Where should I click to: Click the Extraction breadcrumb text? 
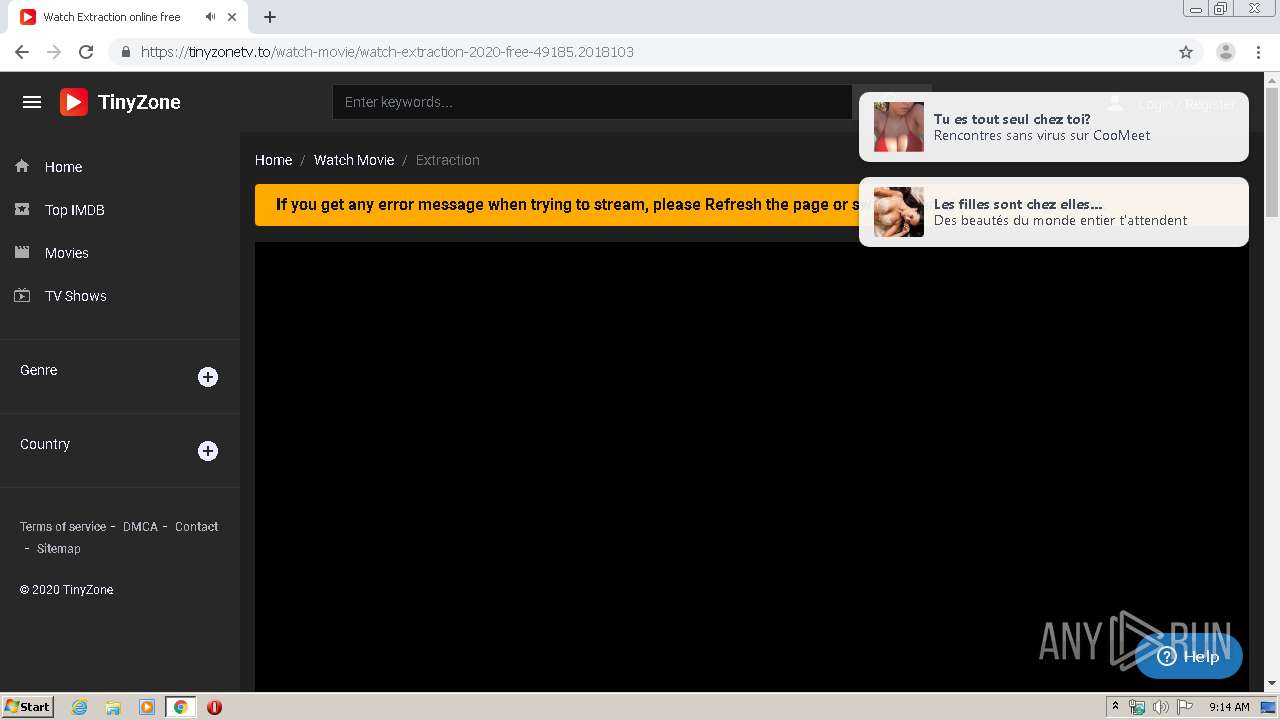(x=447, y=160)
